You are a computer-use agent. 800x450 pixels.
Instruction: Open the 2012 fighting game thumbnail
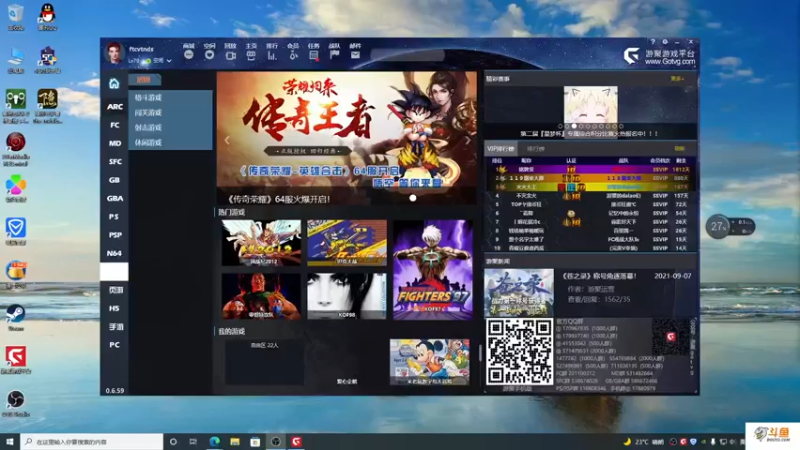coord(261,243)
